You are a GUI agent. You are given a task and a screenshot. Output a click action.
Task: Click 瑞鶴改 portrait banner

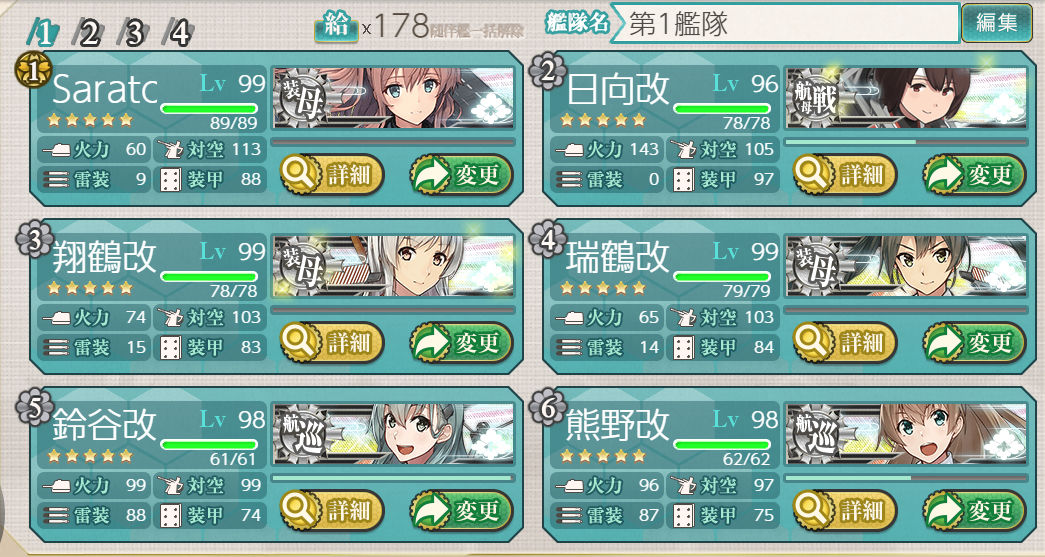click(906, 266)
